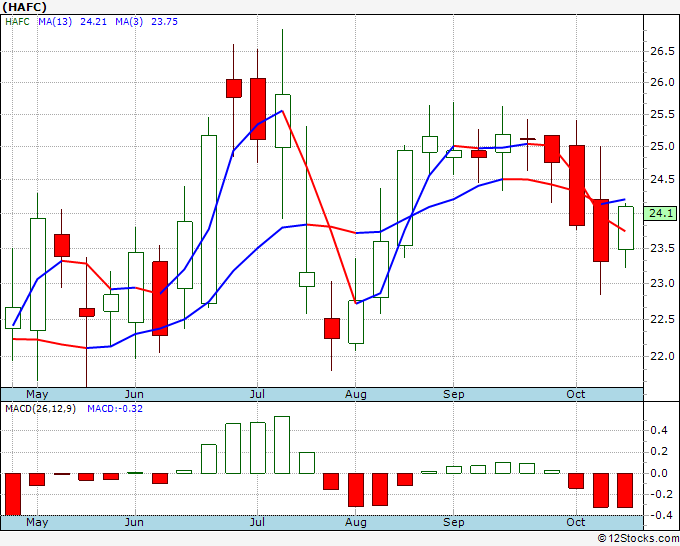680x546 pixels.
Task: Click the Aug label on price time axis
Action: (356, 394)
